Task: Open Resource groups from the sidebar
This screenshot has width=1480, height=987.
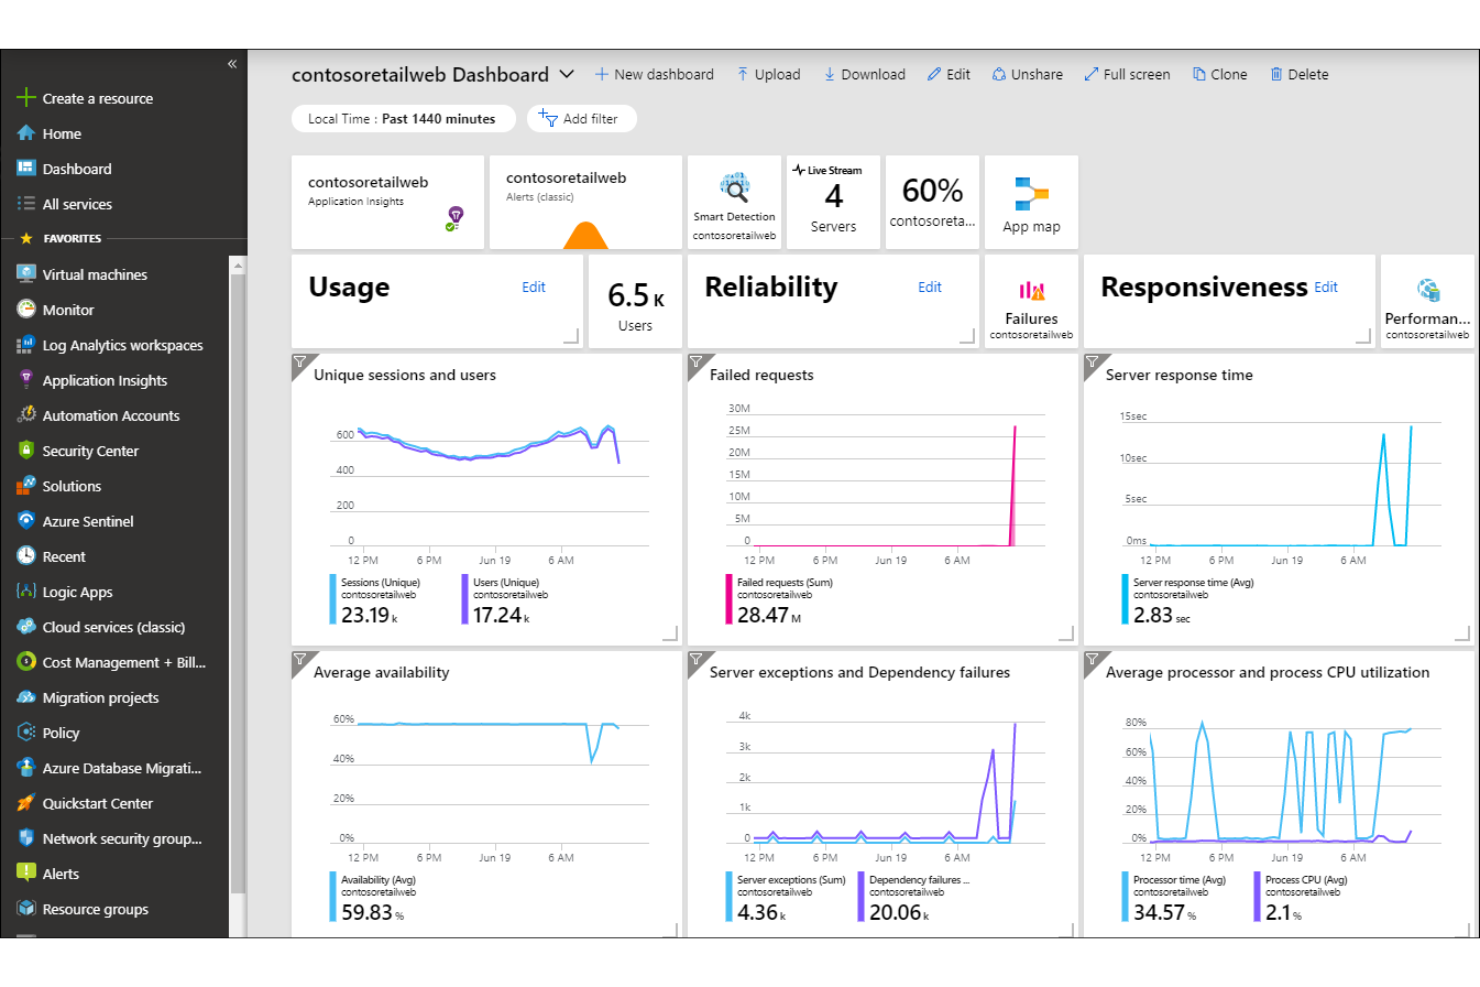Action: 95,909
